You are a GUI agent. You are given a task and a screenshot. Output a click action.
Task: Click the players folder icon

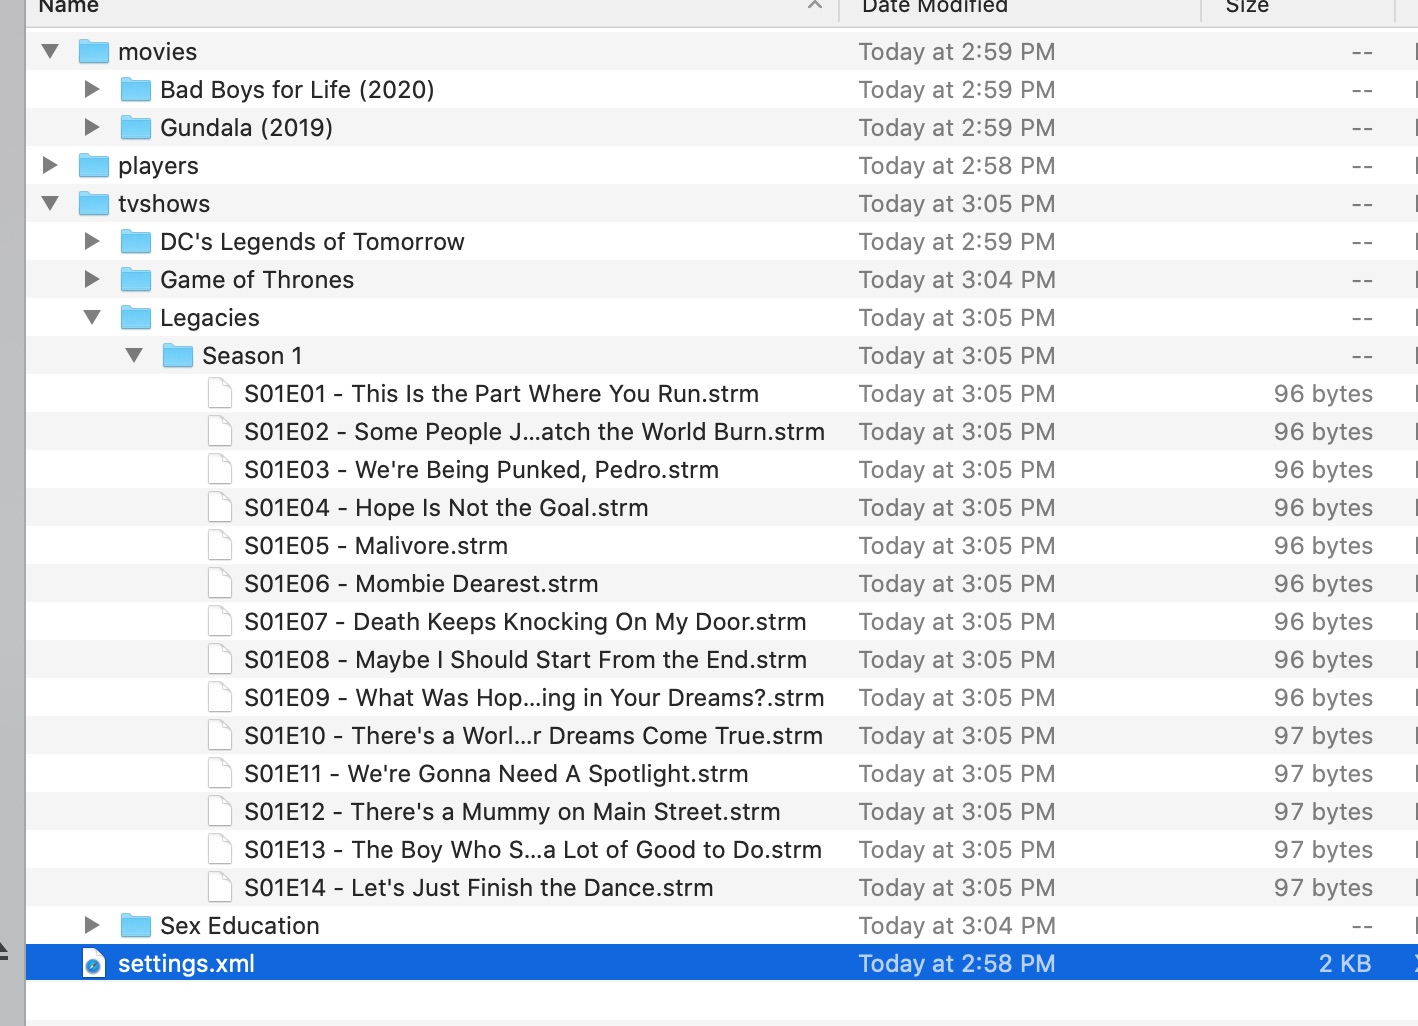coord(94,165)
